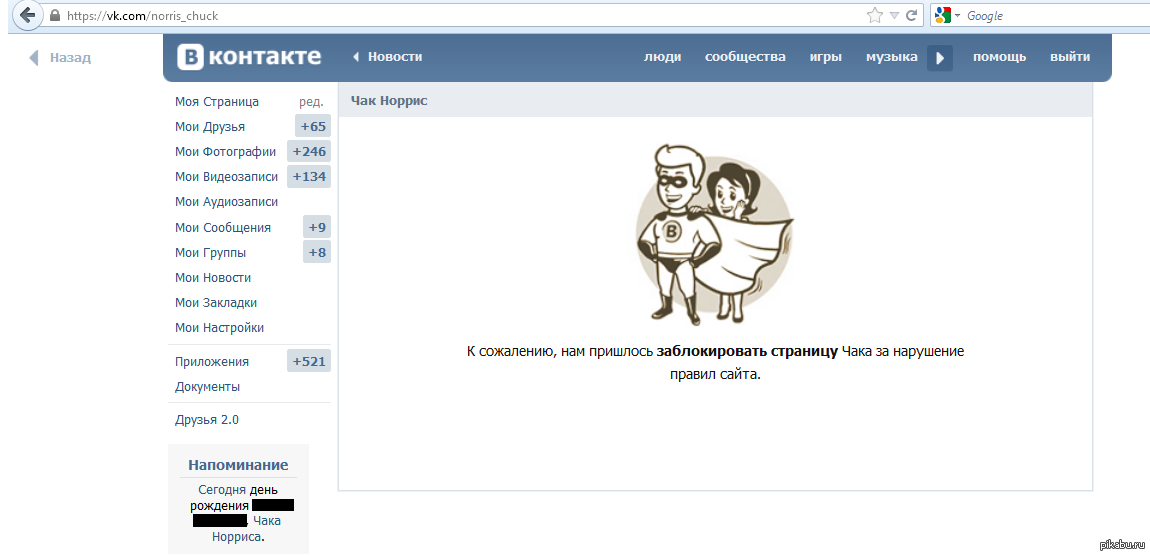The width and height of the screenshot is (1150, 556).
Task: Click the Google search engine icon
Action: pos(941,16)
